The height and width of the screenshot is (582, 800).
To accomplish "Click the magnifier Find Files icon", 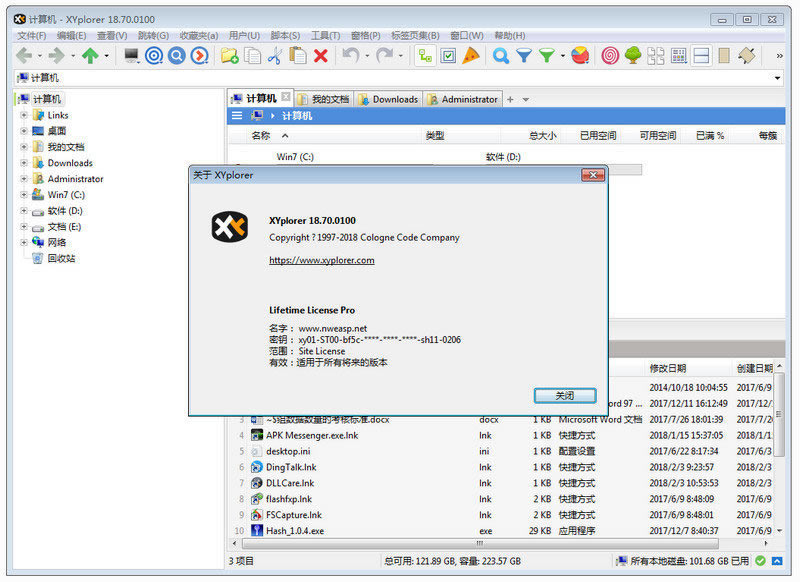I will coord(501,56).
